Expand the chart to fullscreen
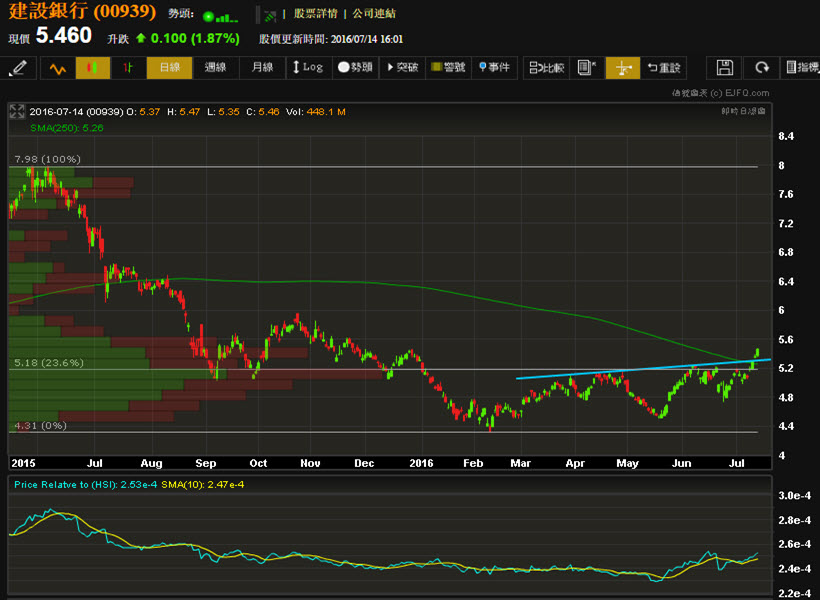820x600 pixels. click(x=17, y=111)
